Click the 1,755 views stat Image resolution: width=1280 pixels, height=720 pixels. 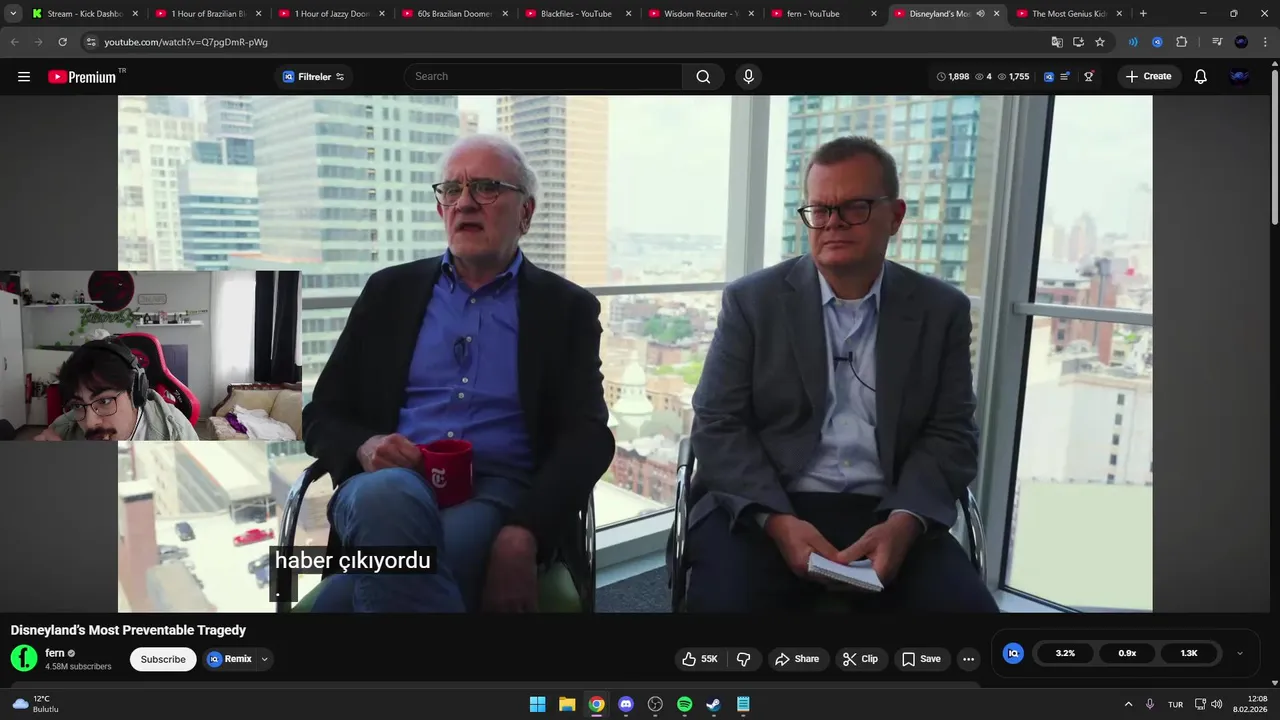click(1013, 77)
